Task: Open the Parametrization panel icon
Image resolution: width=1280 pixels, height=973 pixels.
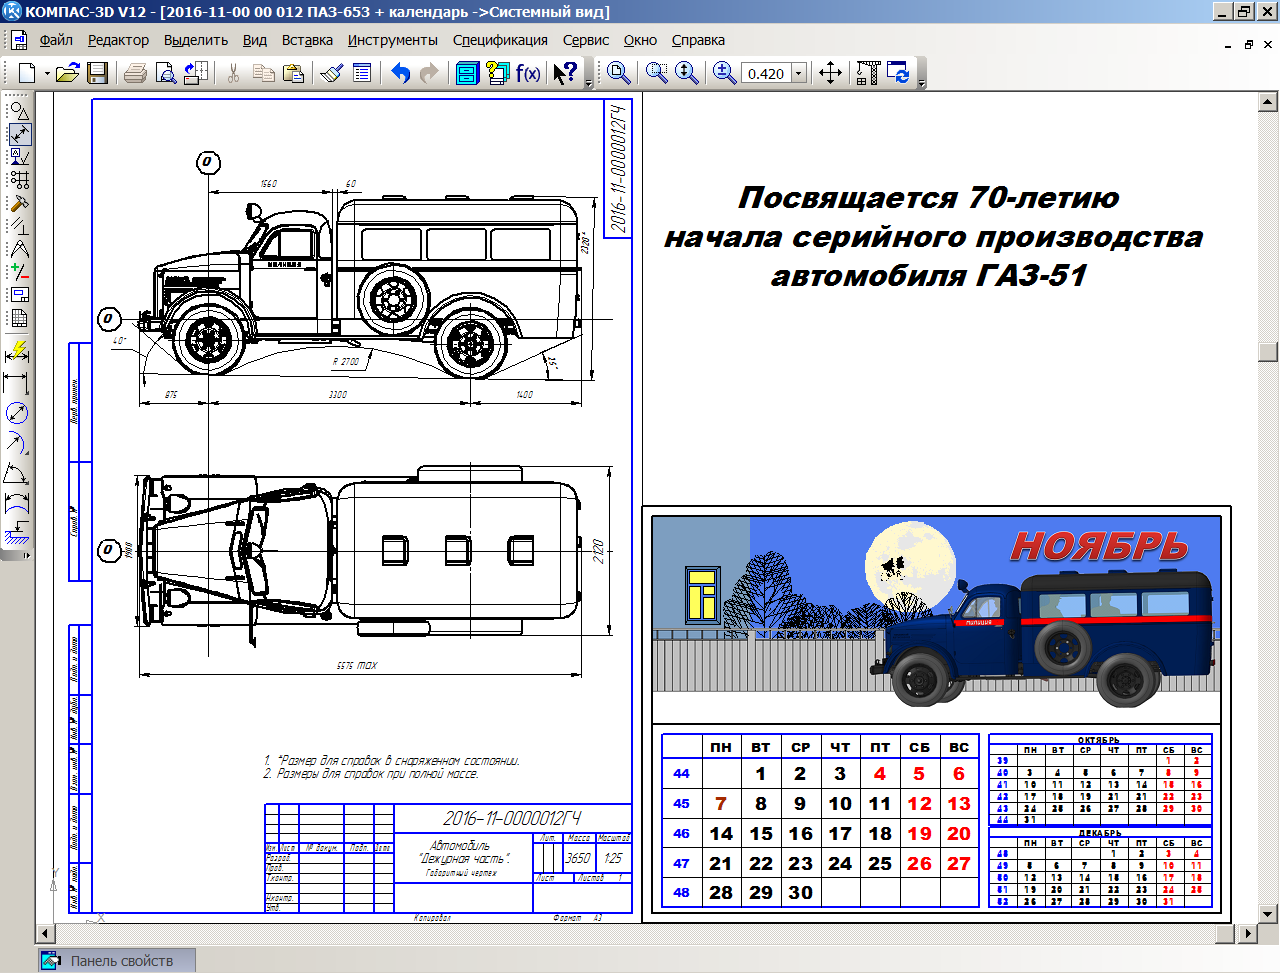Action: click(x=19, y=226)
